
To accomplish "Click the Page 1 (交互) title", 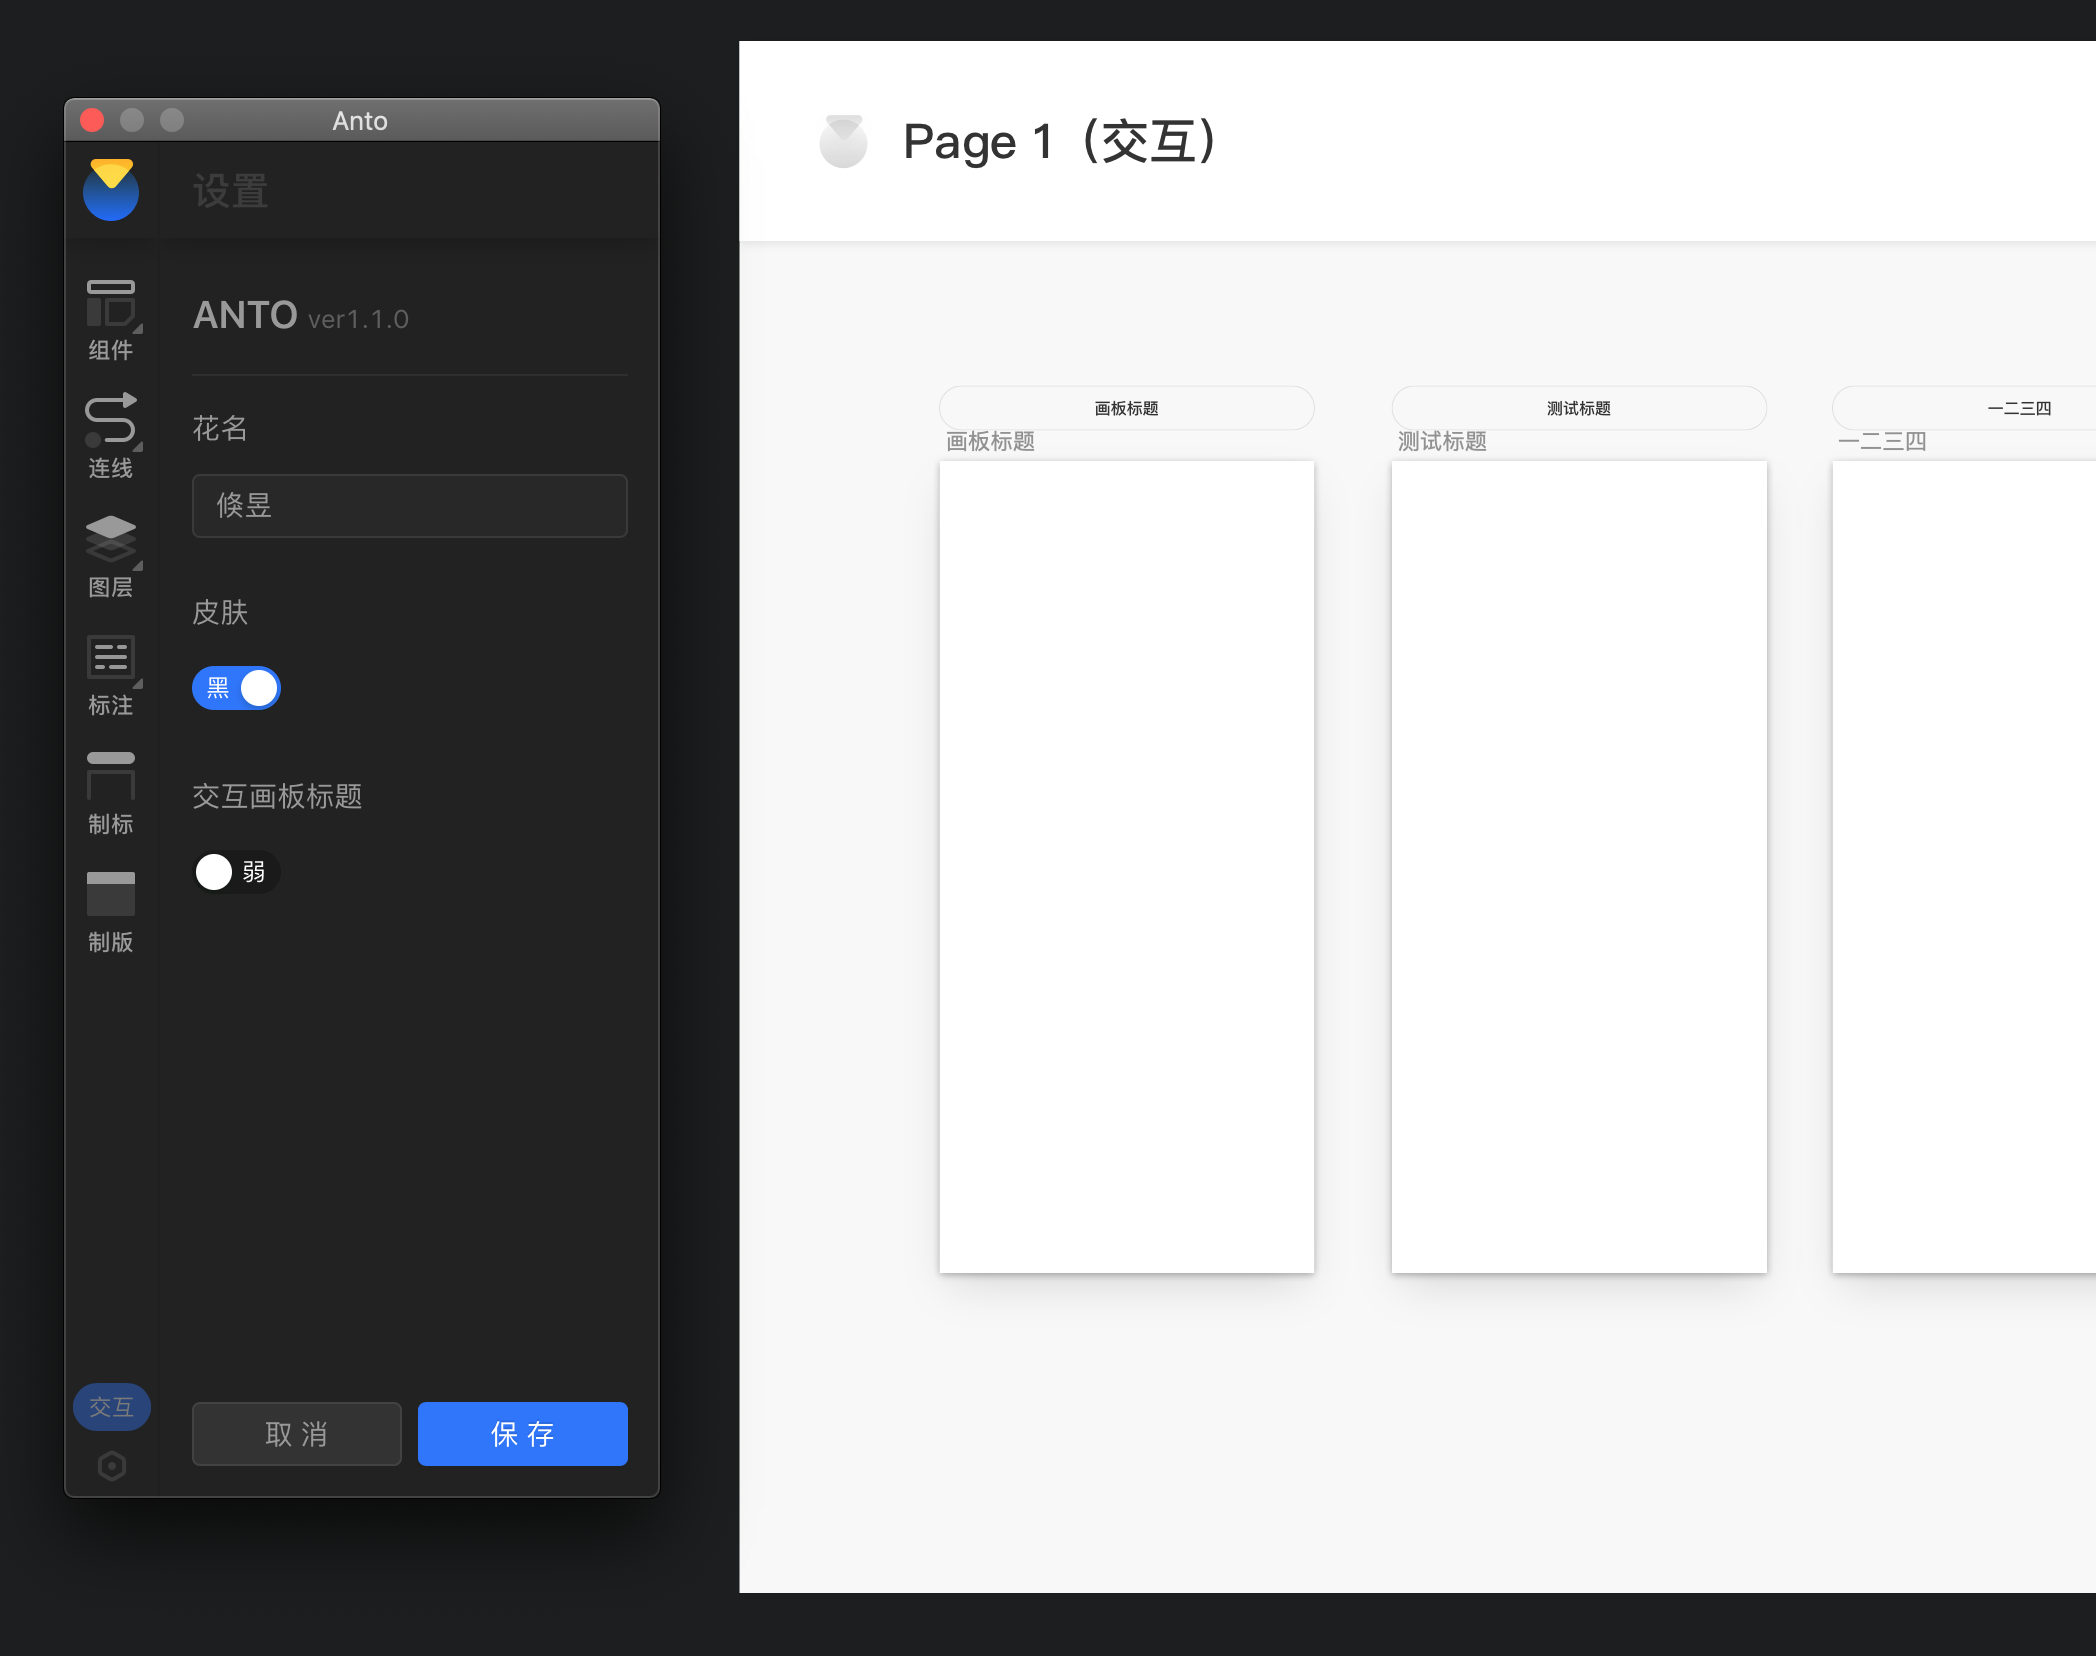I will 1060,141.
